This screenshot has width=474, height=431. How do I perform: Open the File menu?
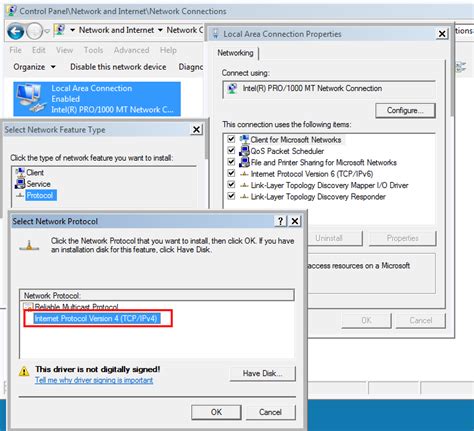[15, 50]
